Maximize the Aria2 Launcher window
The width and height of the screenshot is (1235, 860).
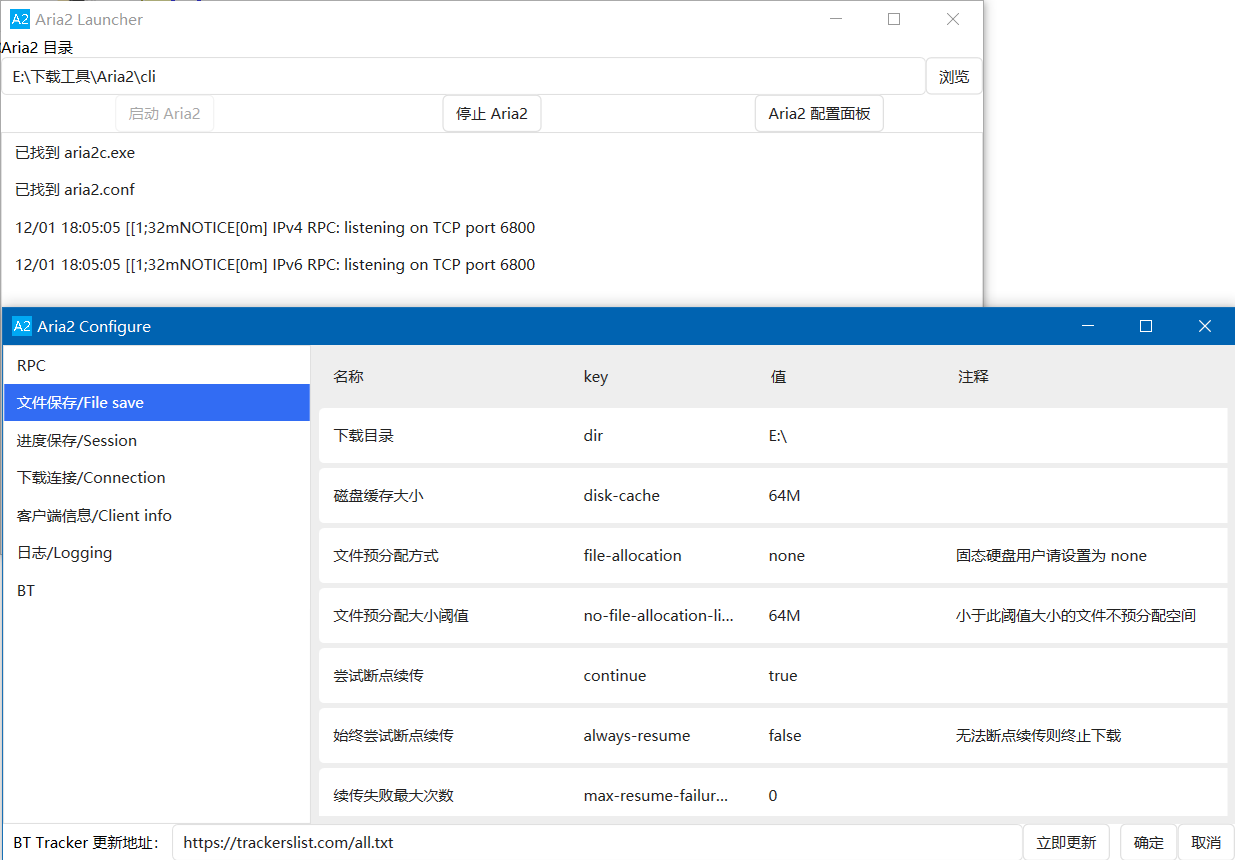(x=894, y=19)
